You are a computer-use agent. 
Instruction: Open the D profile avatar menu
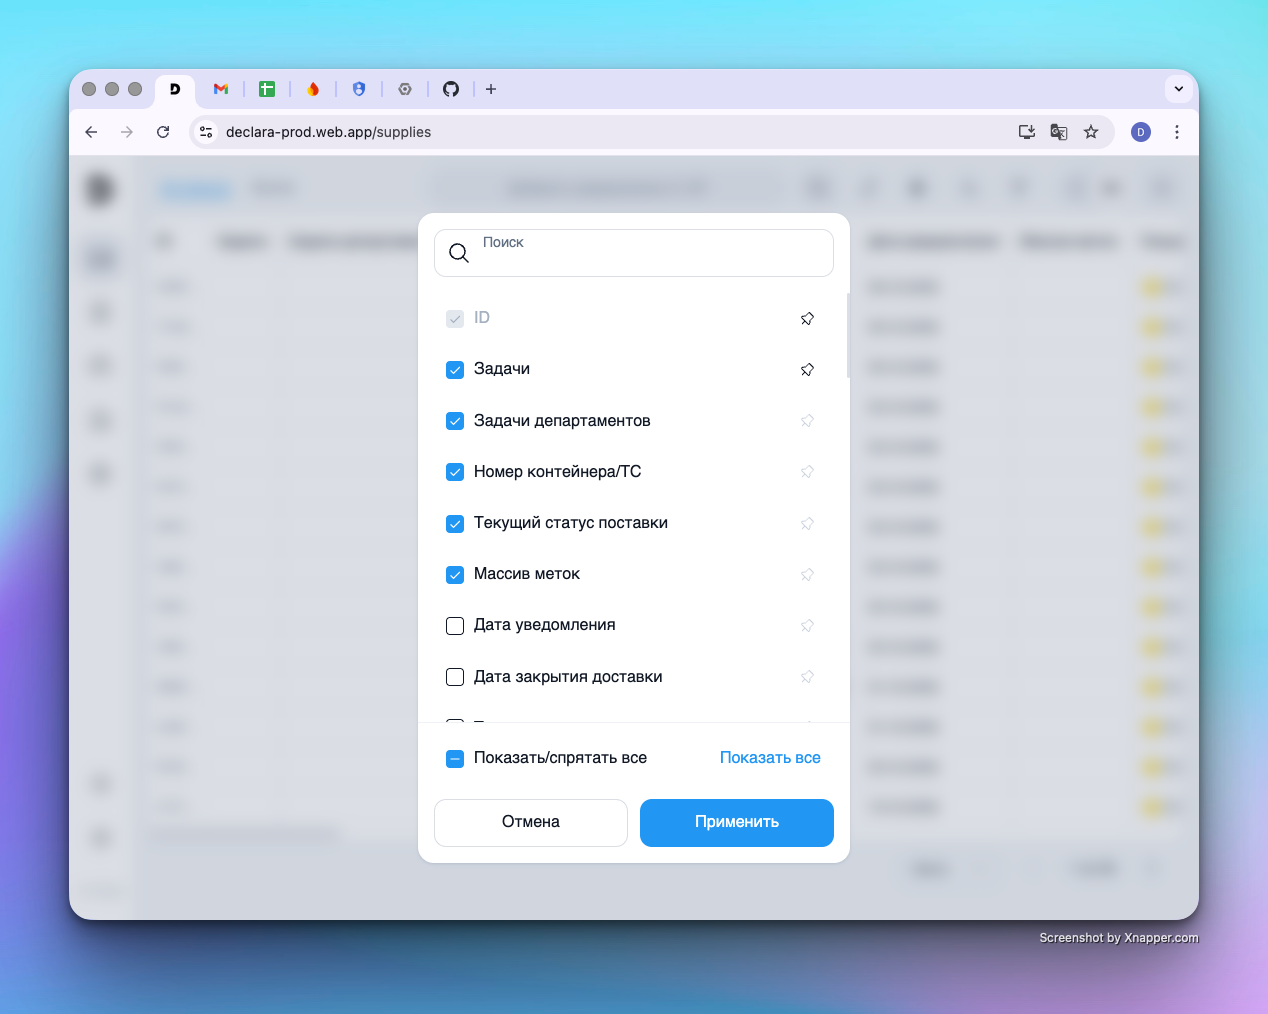click(1141, 132)
